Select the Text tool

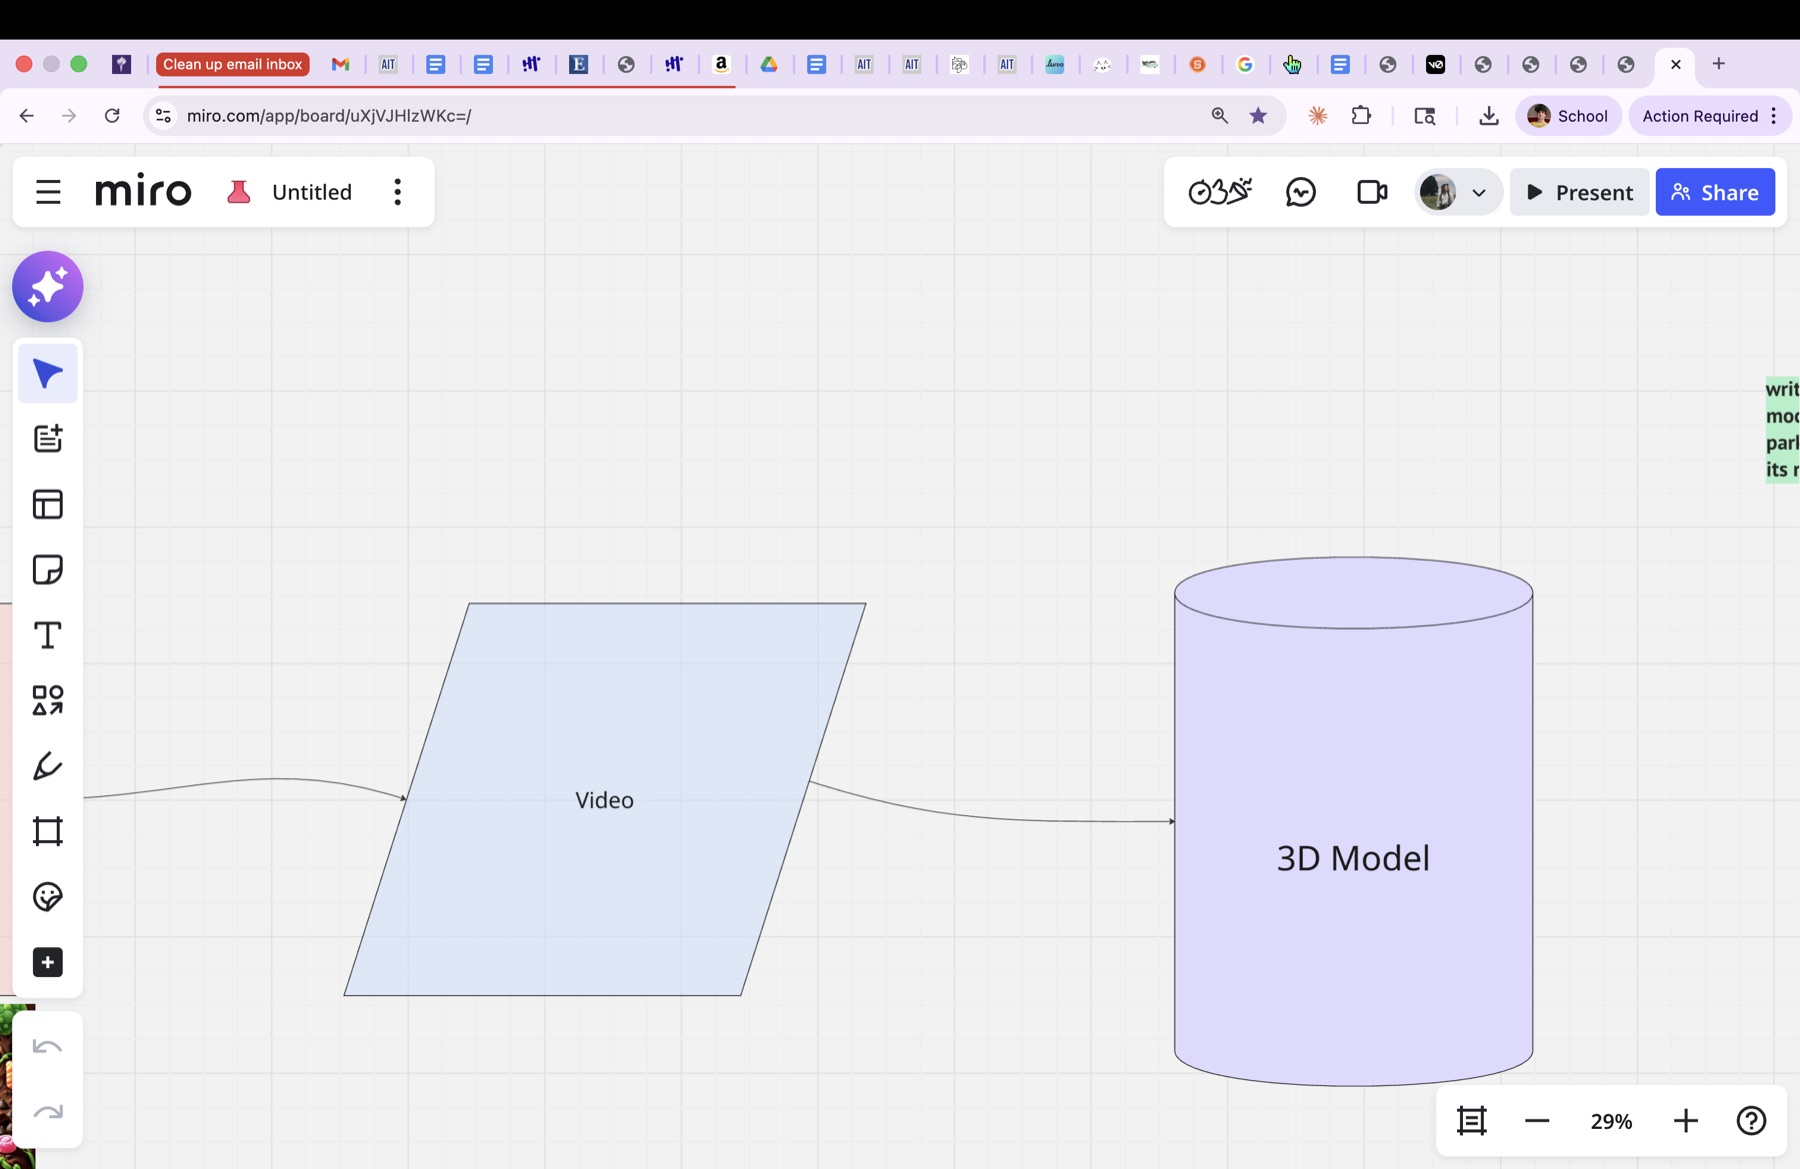pos(47,635)
